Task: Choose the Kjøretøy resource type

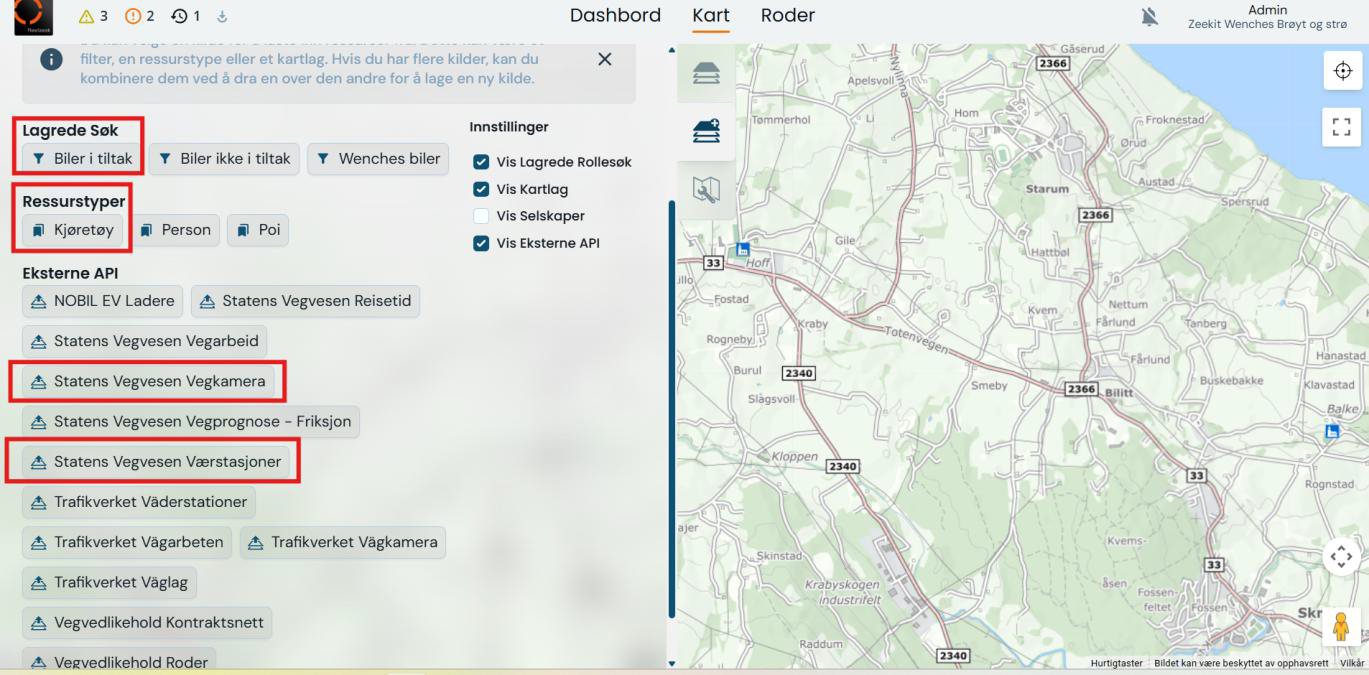Action: point(72,230)
